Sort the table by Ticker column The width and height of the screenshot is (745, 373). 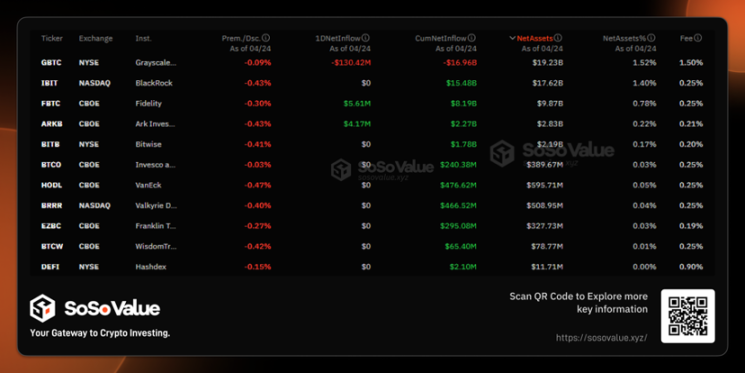pos(52,38)
